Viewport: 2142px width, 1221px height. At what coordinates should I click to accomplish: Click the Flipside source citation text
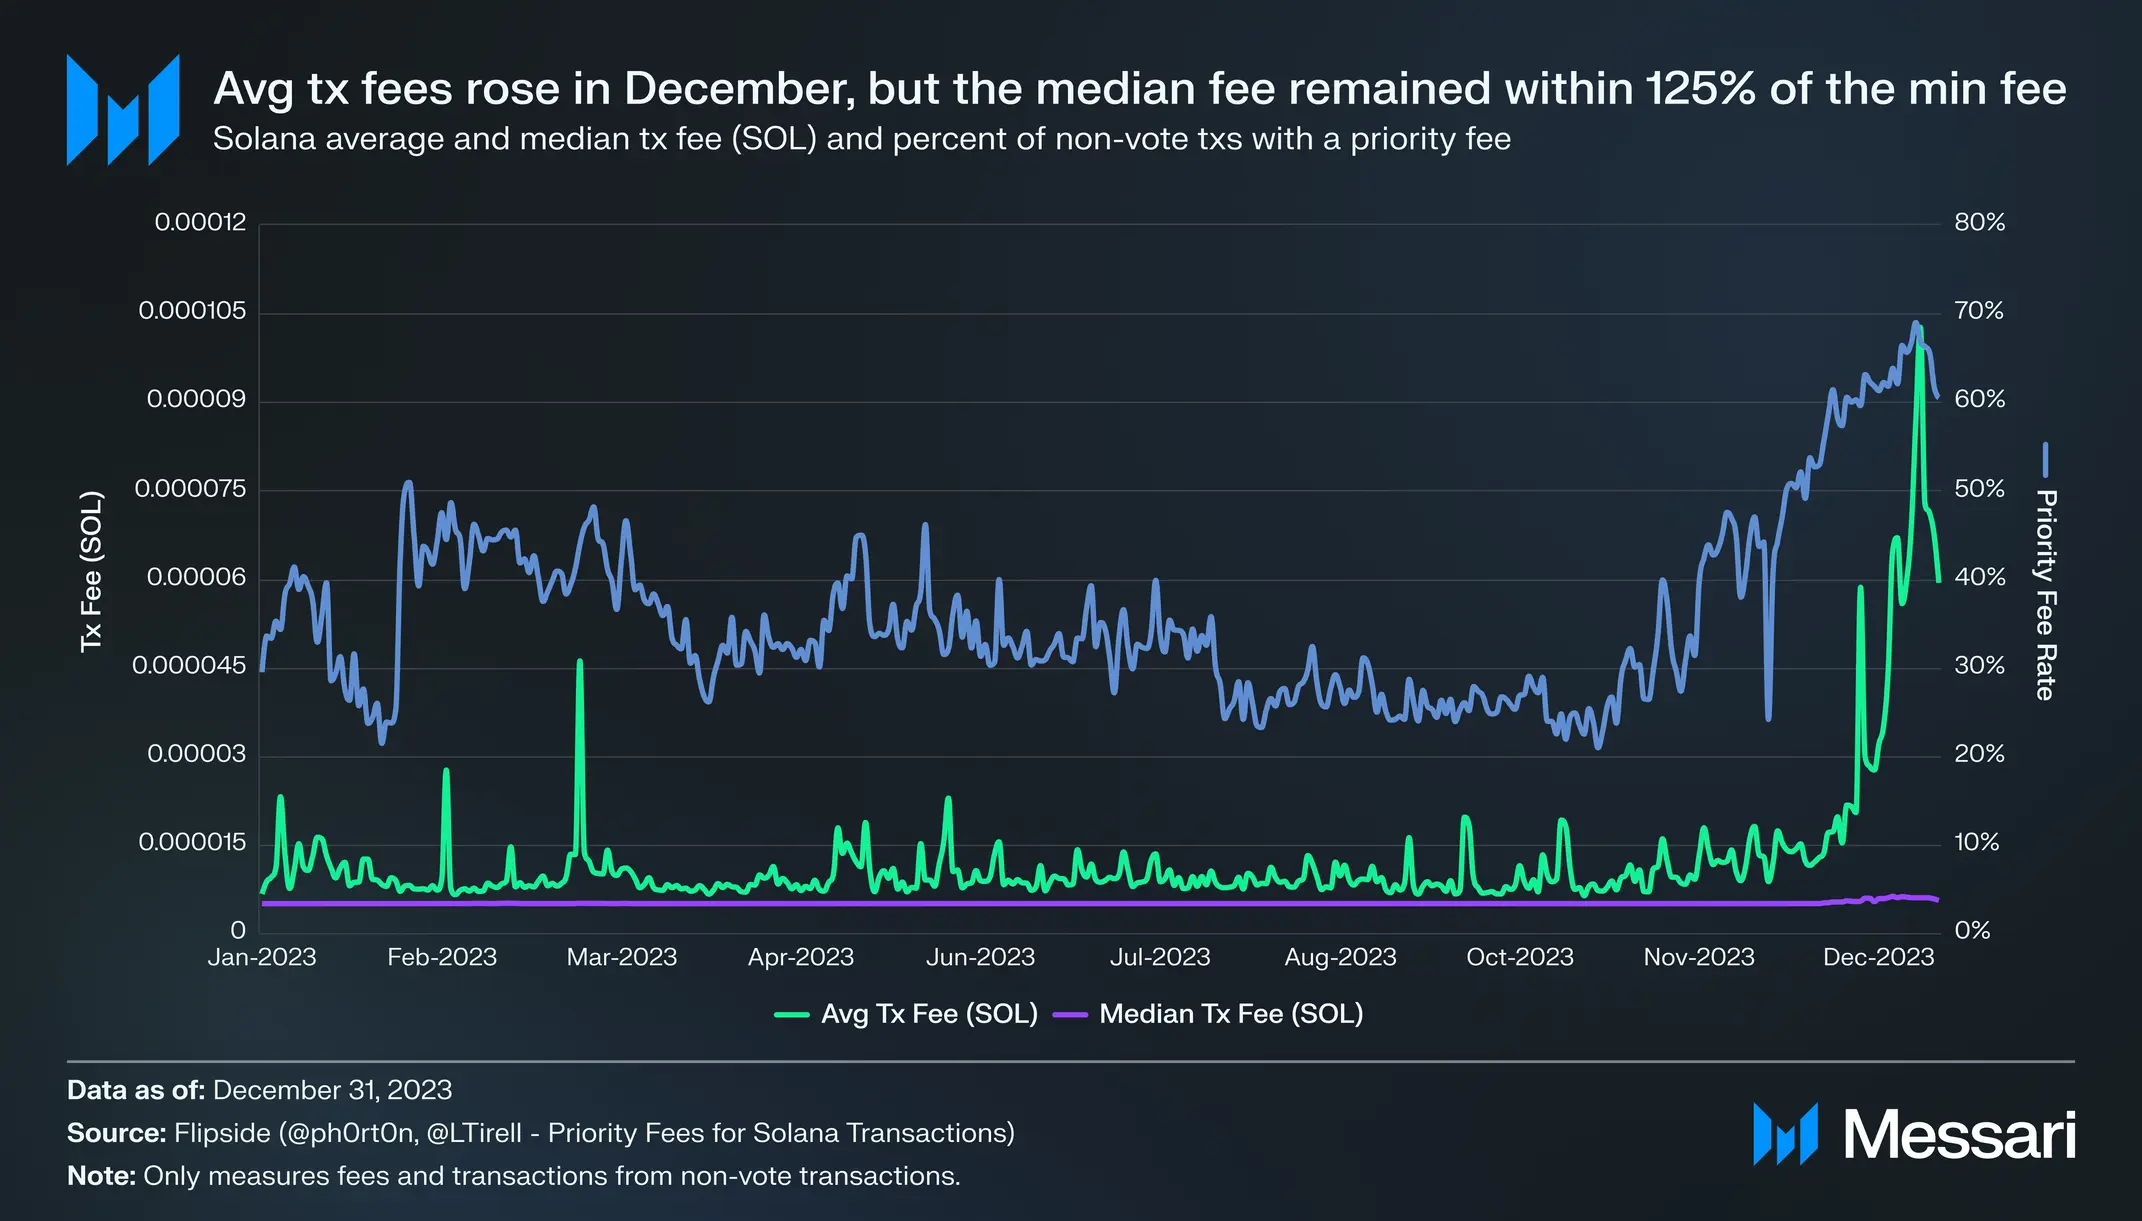(x=541, y=1133)
